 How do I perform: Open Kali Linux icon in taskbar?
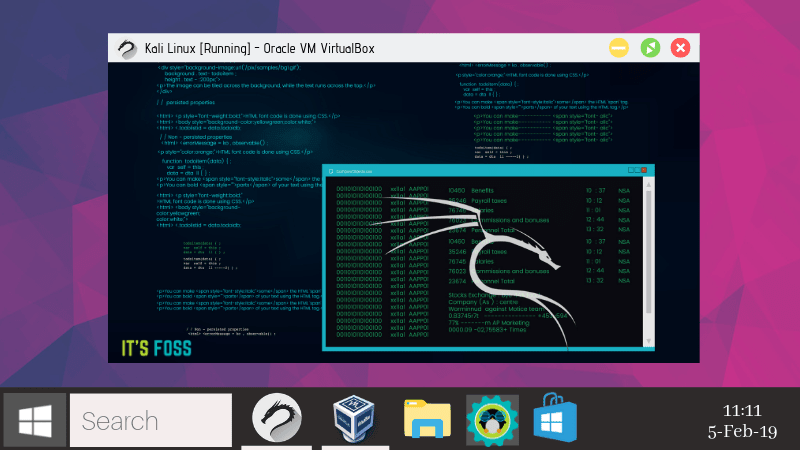[x=277, y=419]
